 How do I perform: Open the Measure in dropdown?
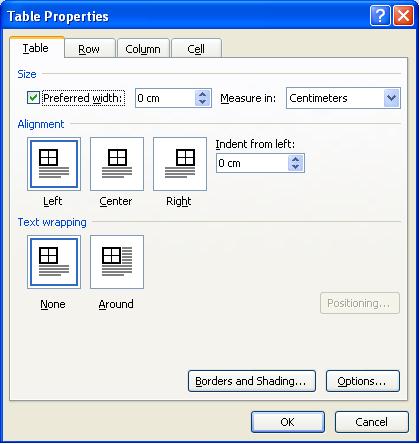click(x=391, y=98)
